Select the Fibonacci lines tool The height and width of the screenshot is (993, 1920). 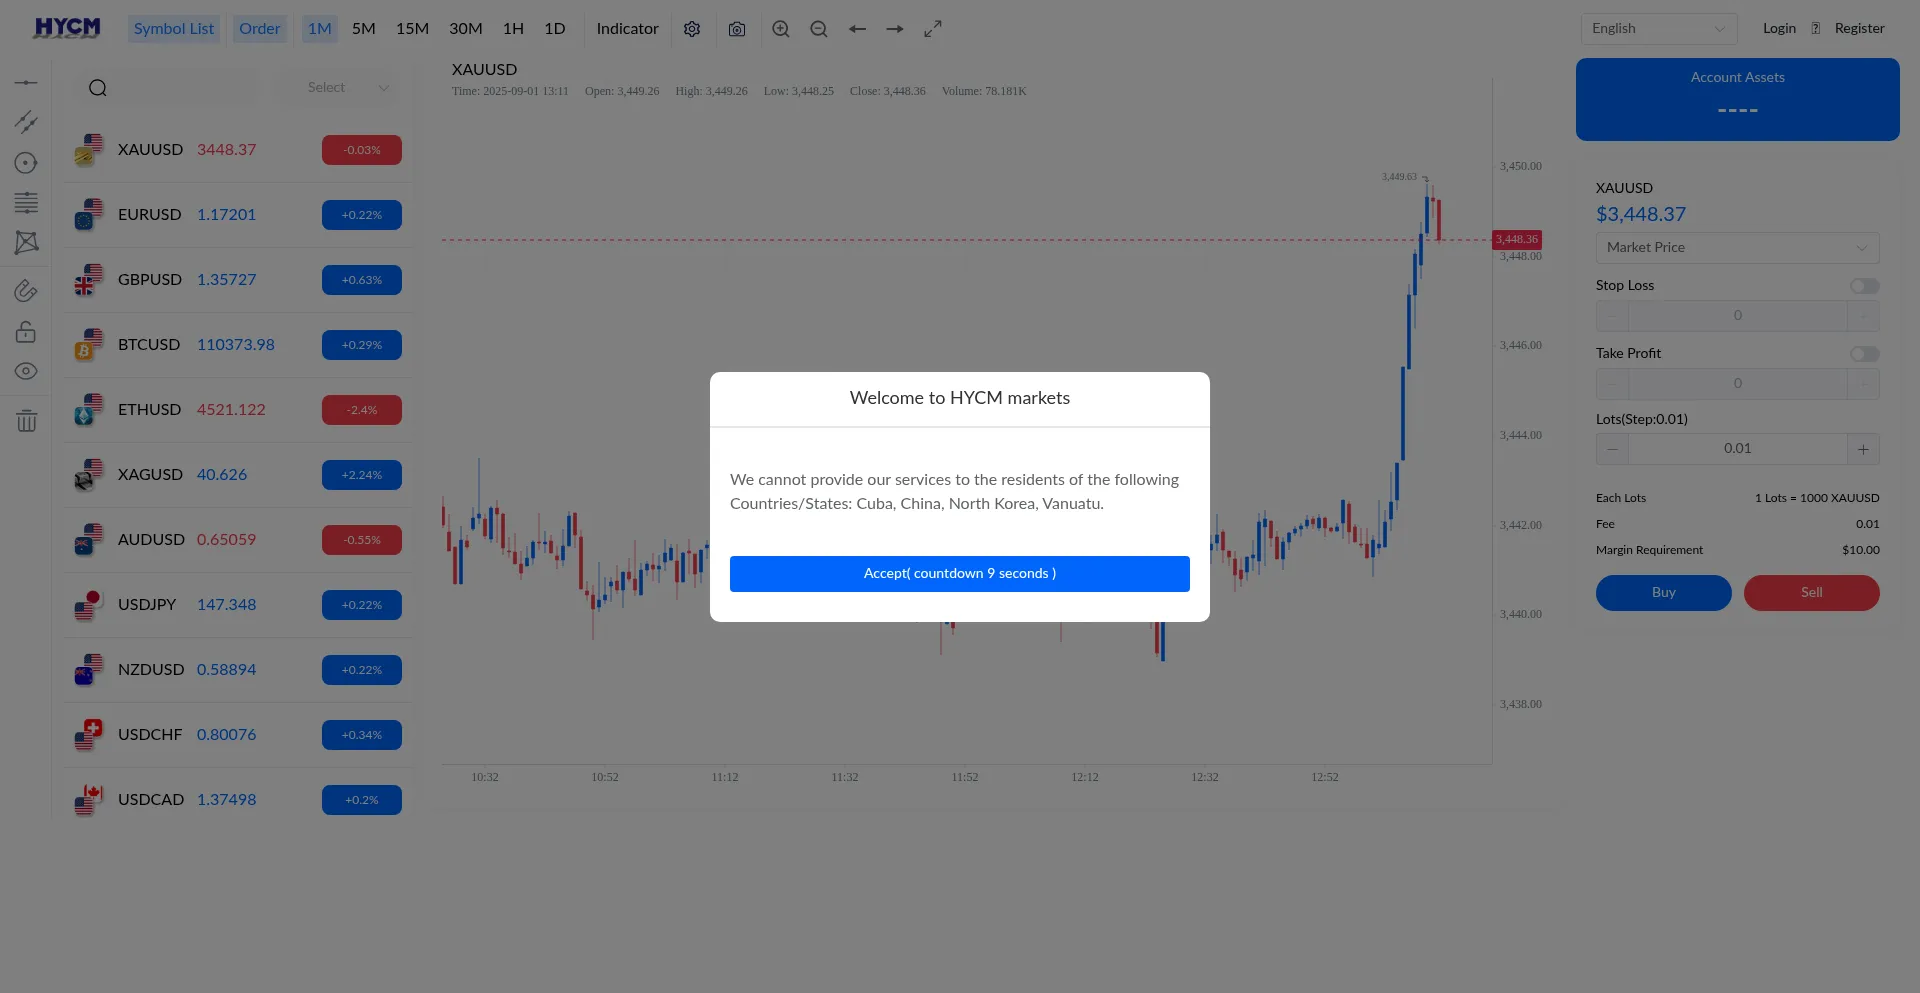[x=26, y=203]
